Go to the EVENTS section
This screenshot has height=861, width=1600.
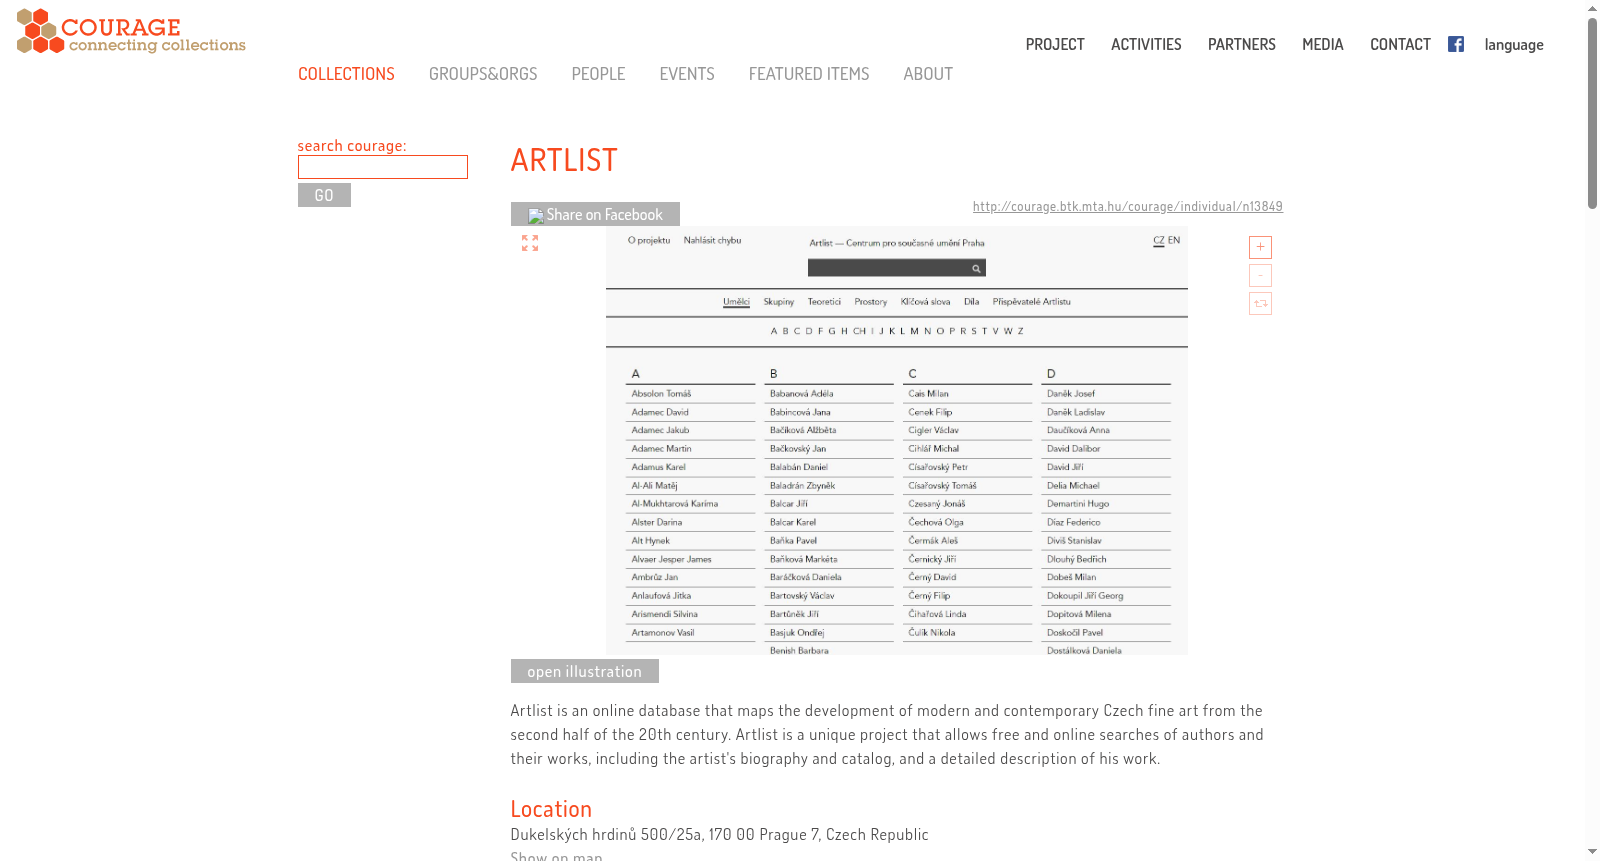pos(687,74)
